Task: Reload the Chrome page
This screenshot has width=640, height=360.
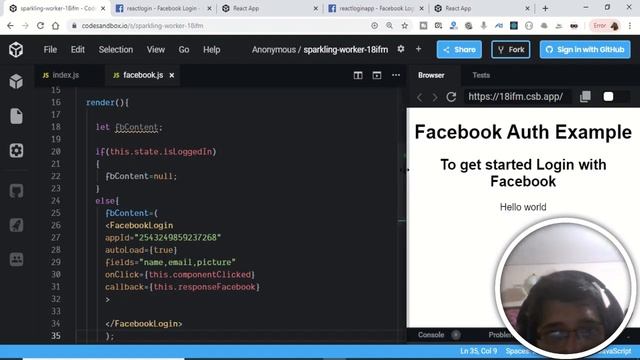Action: [x=40, y=26]
